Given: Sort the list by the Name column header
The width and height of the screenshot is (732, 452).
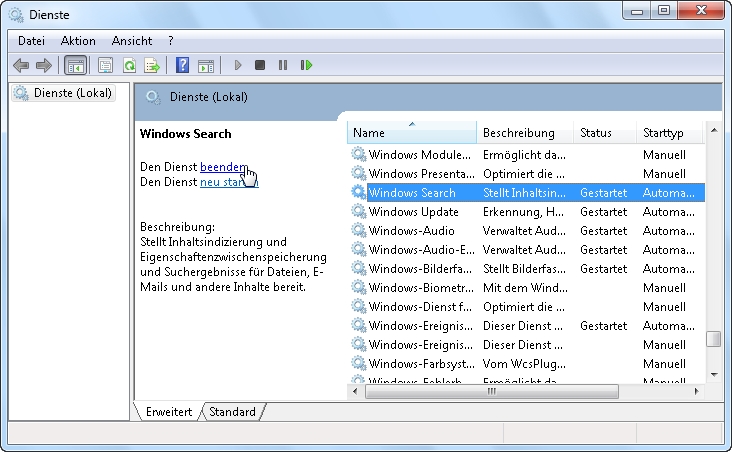Looking at the screenshot, I should tap(411, 133).
